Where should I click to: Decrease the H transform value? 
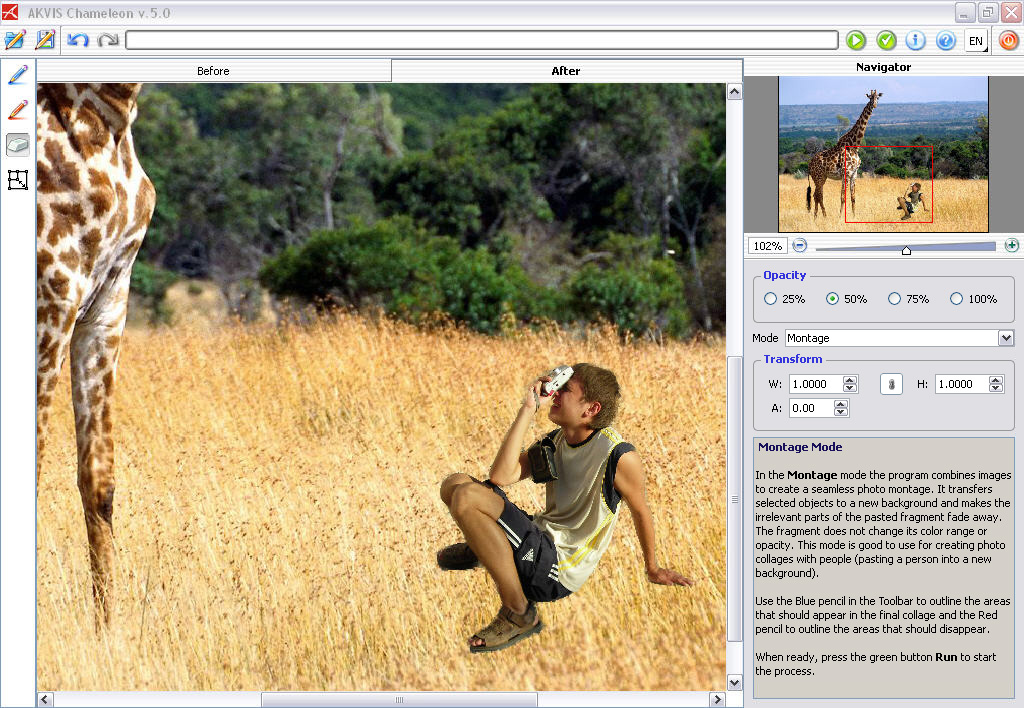995,388
